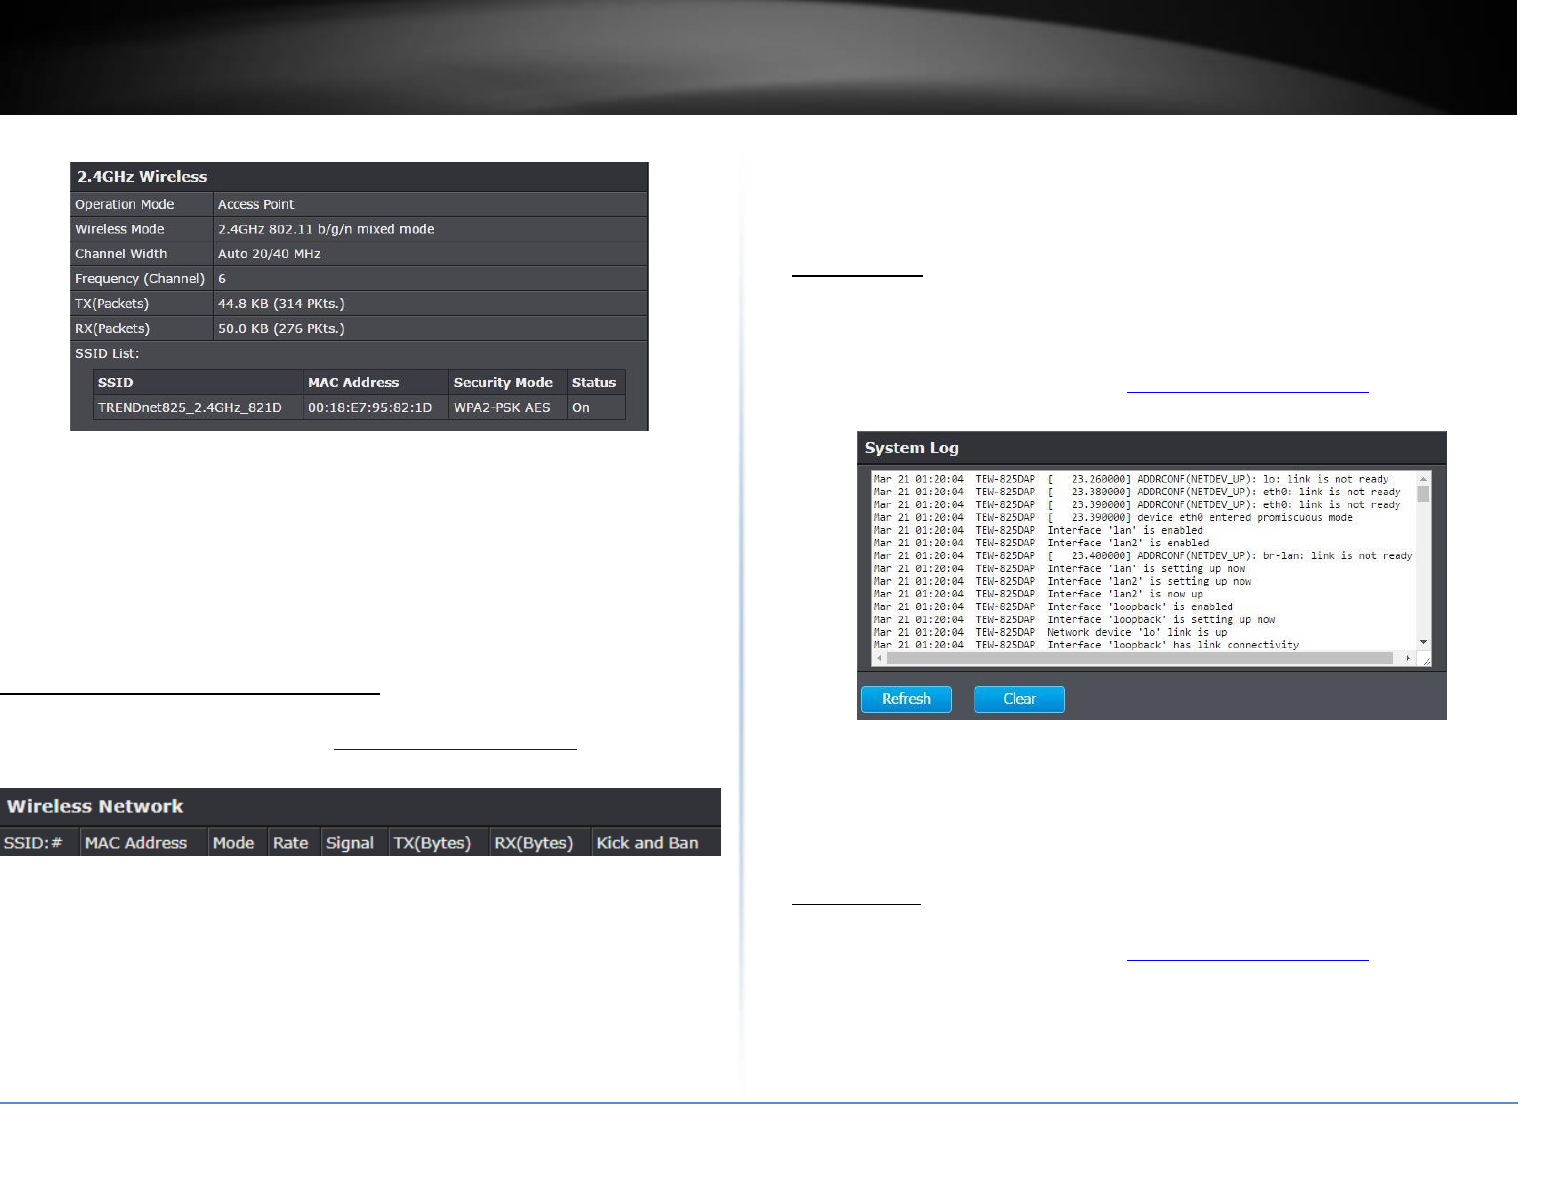Click the "Security Mode" column header
Viewport: 1548px width, 1200px height.
point(508,382)
